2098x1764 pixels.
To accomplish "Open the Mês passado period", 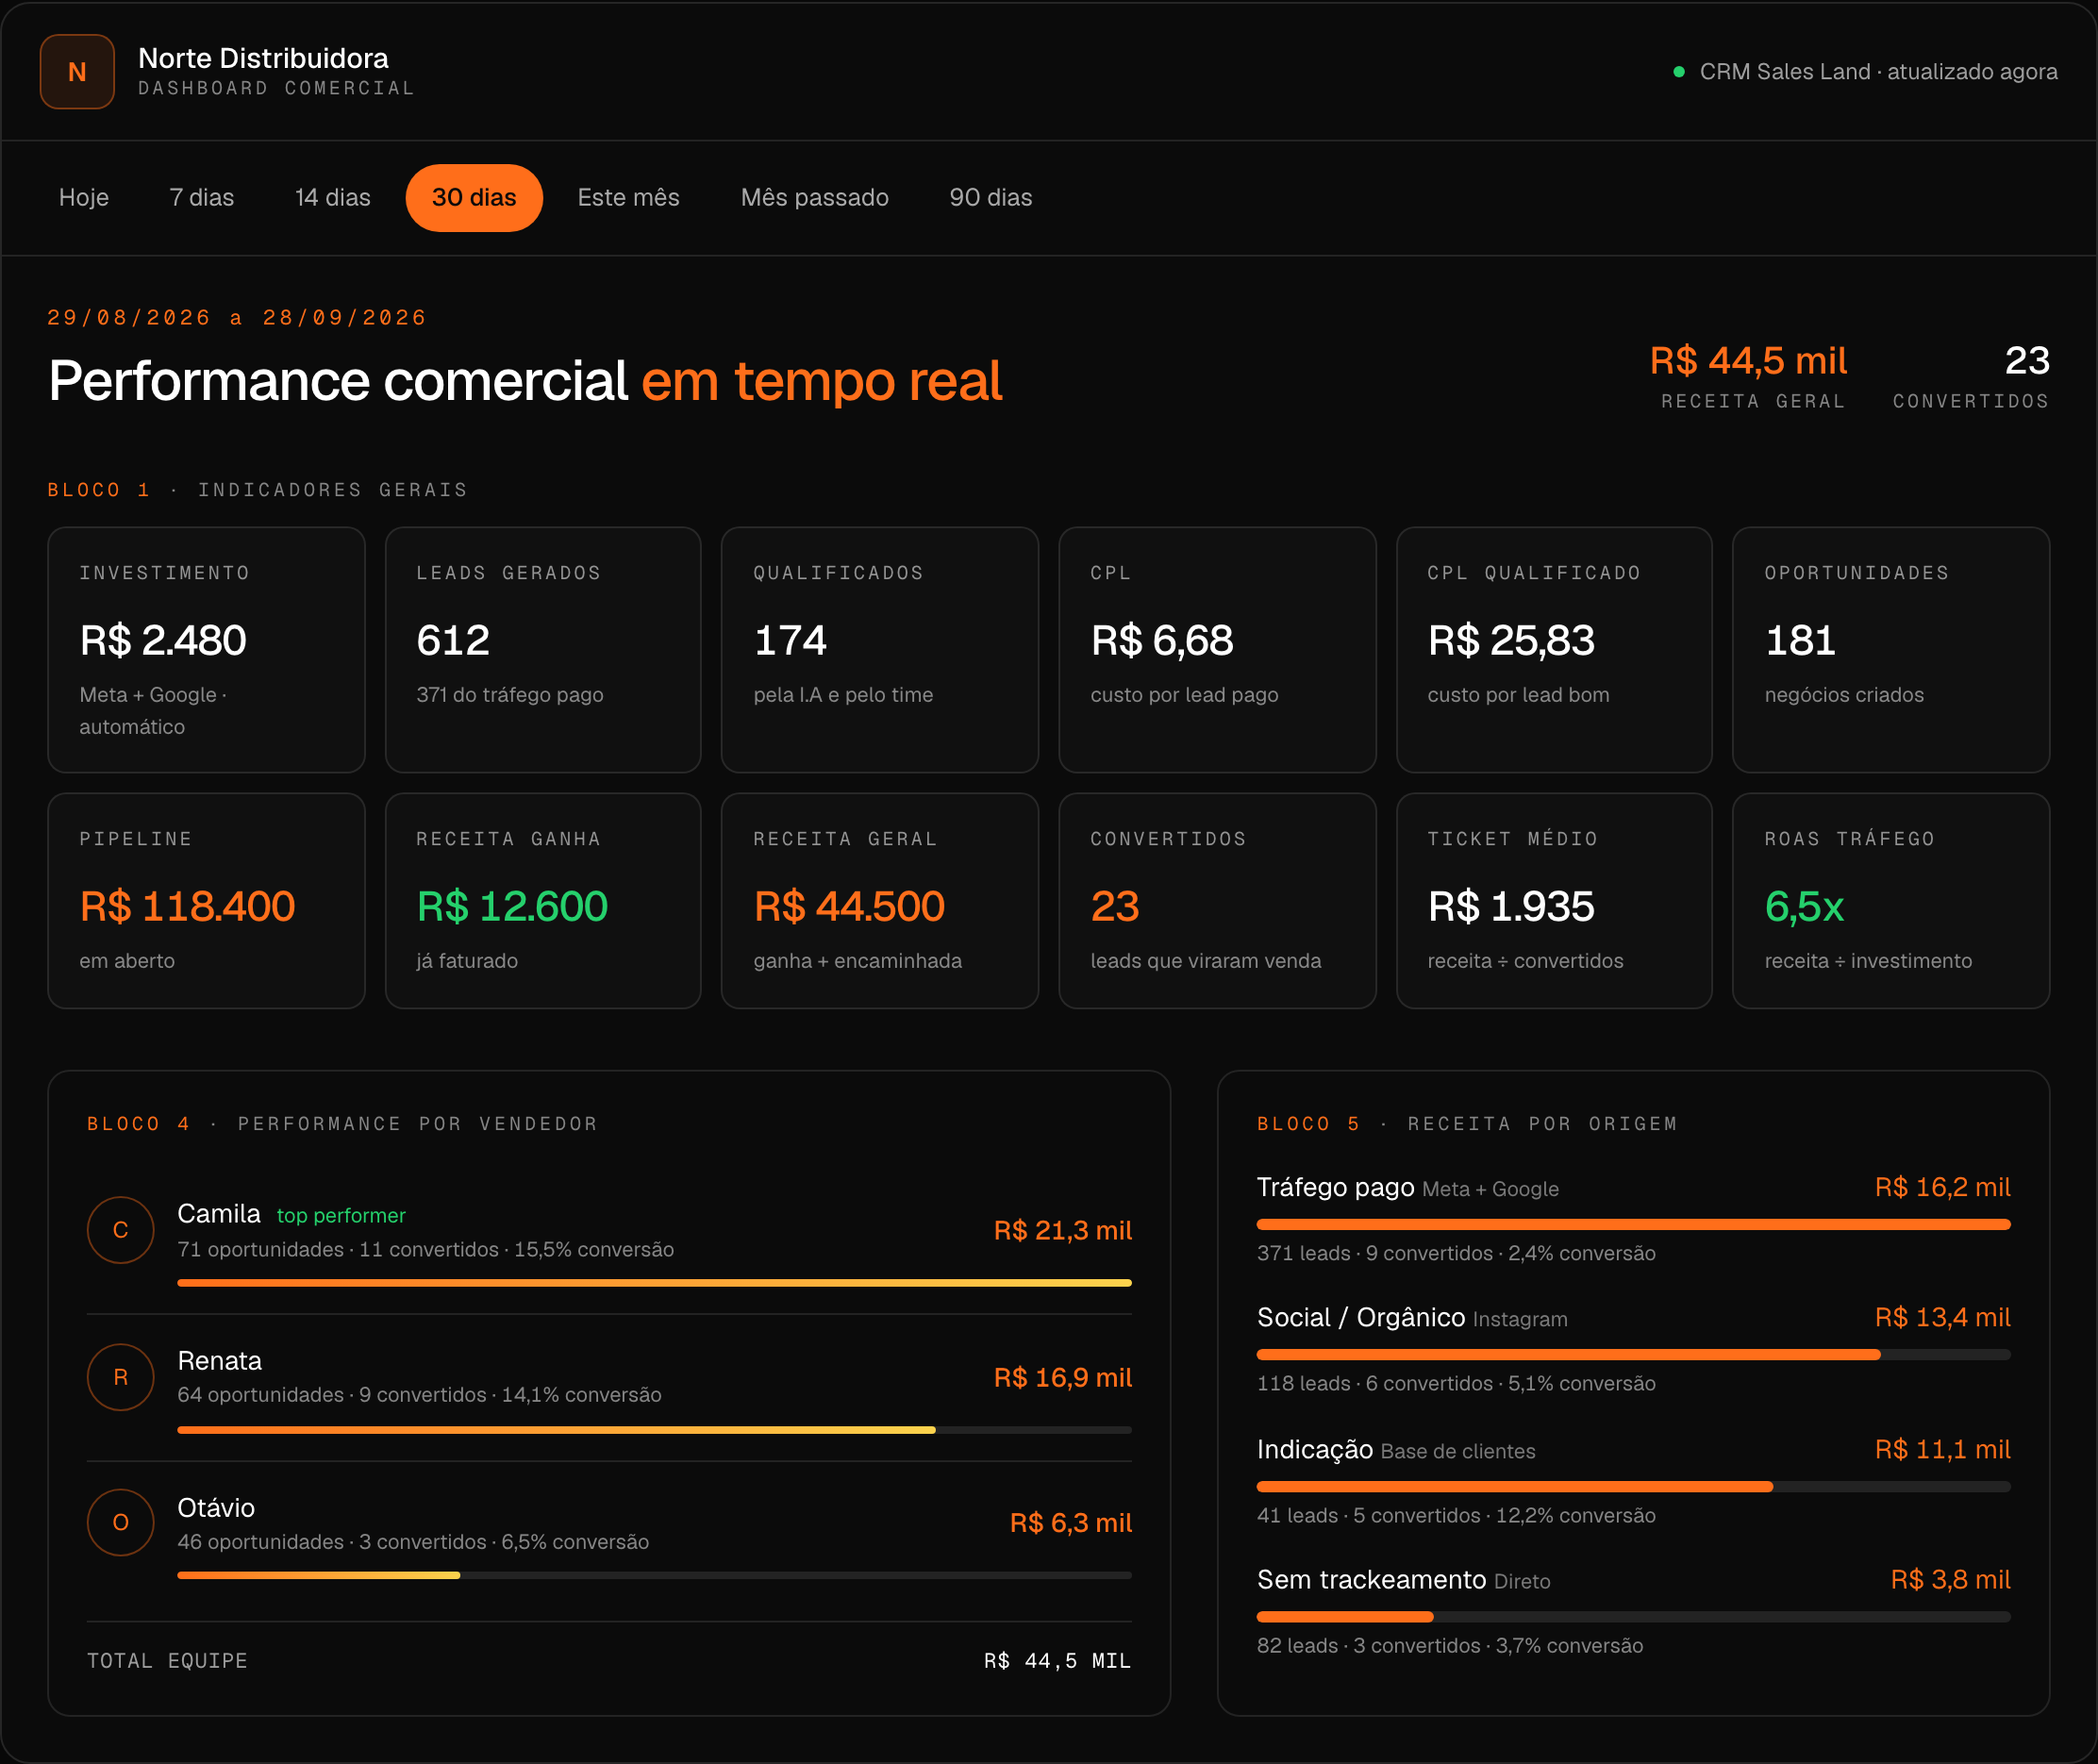I will pos(815,198).
